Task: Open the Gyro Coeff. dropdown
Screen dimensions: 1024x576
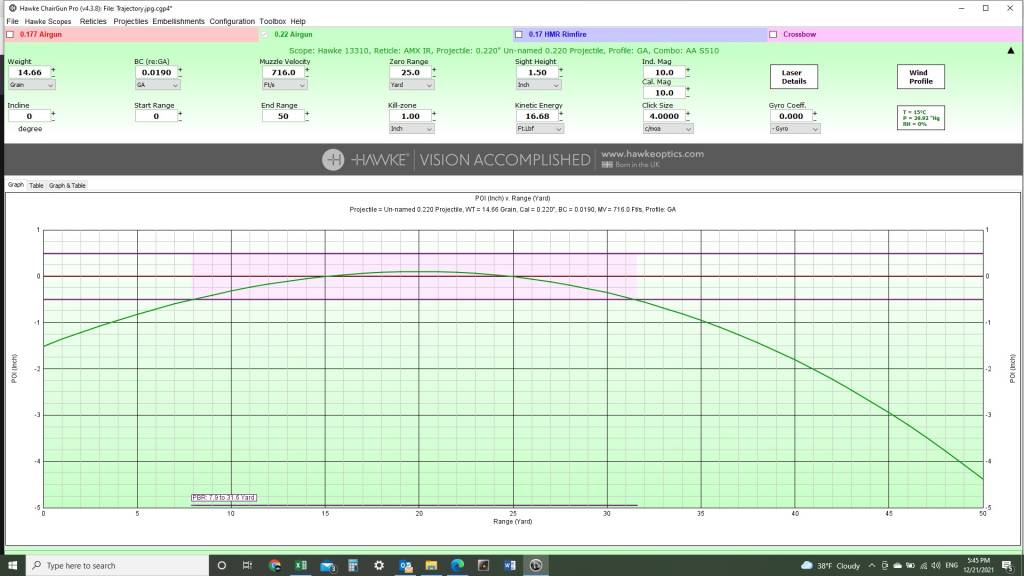Action: 795,129
